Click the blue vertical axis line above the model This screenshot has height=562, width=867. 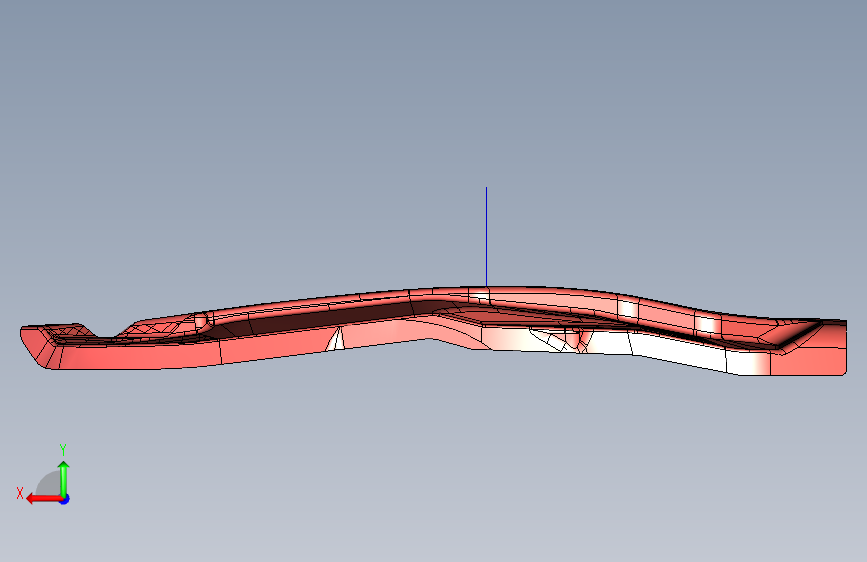coord(487,237)
